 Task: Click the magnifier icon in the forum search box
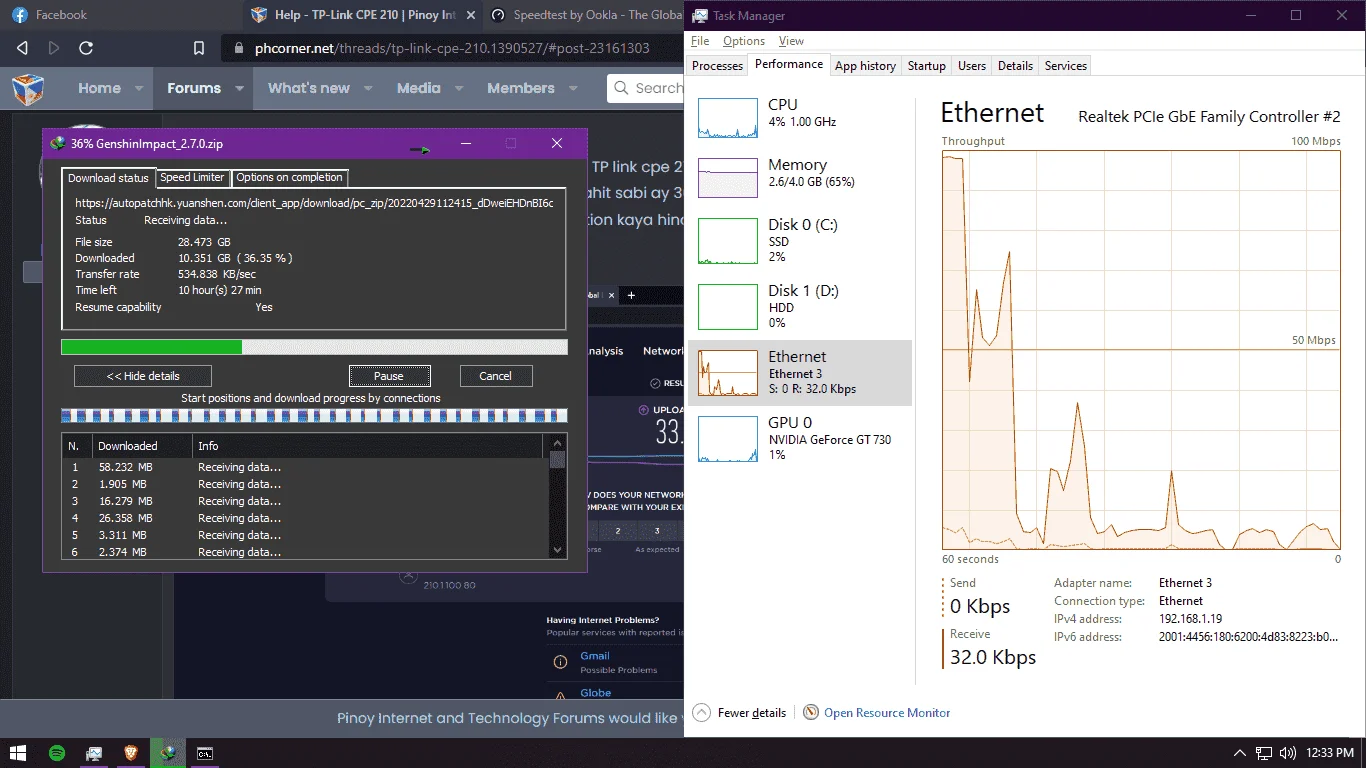(621, 88)
